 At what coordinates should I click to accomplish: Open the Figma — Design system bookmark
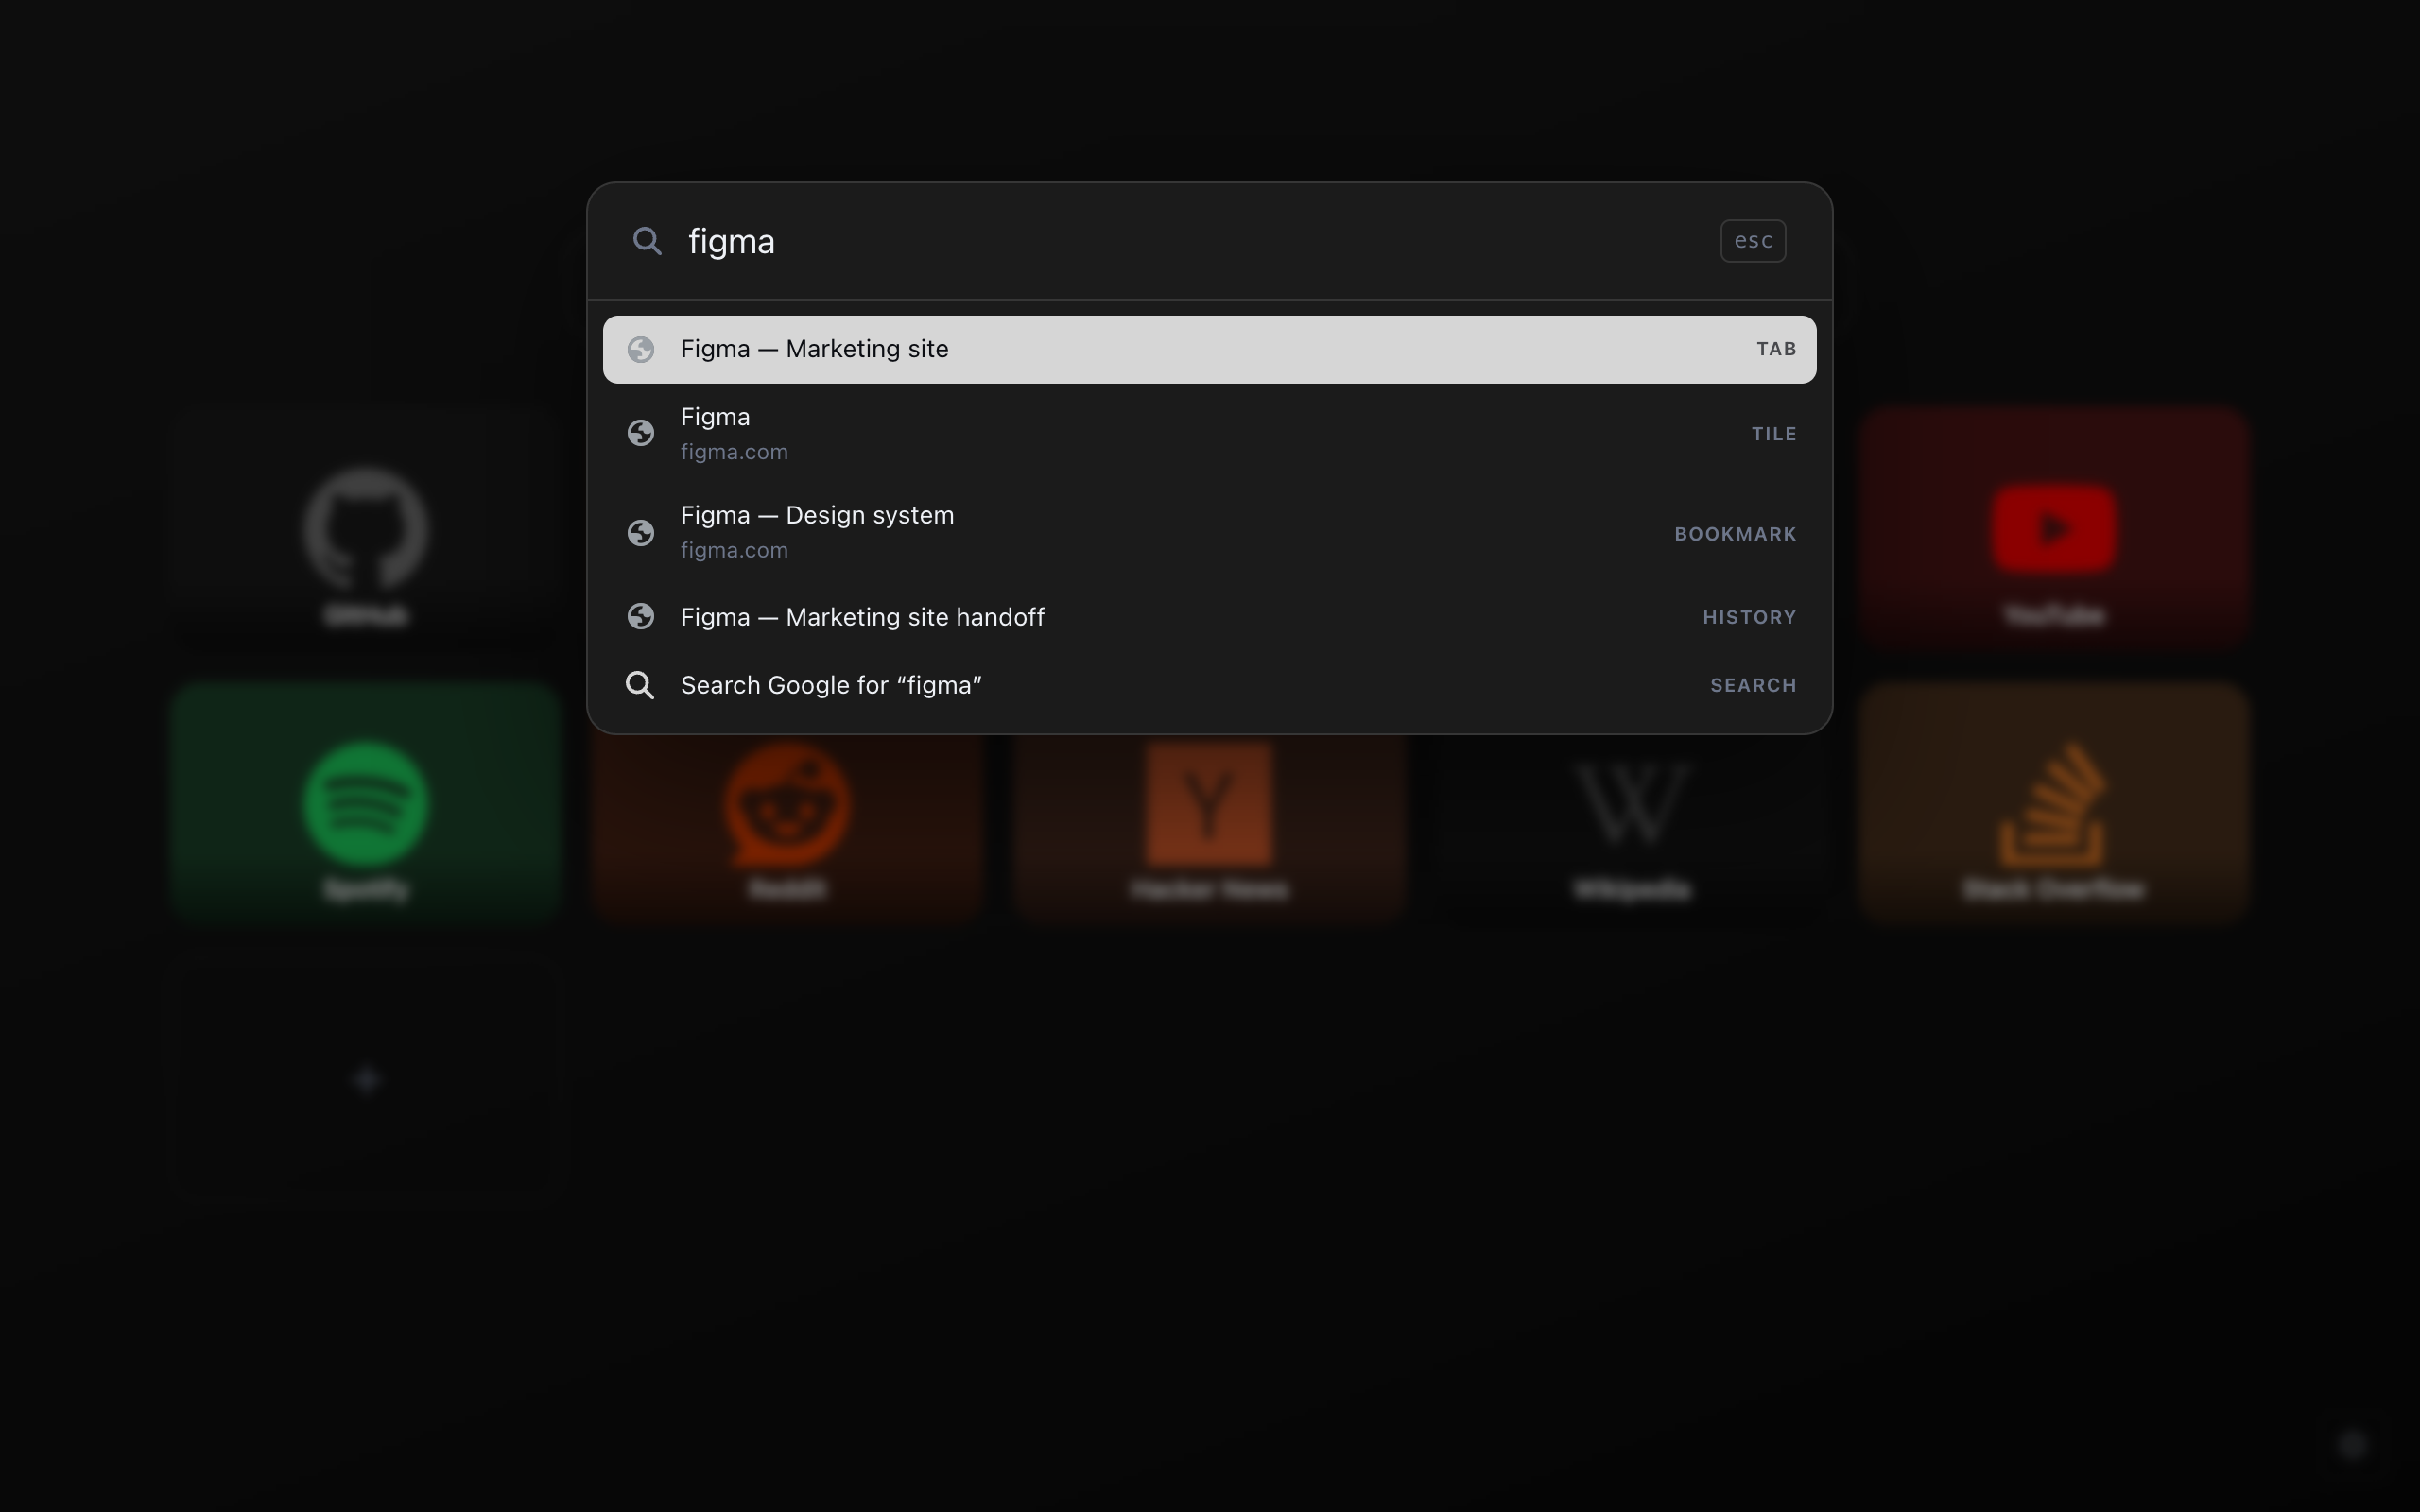pos(1209,532)
